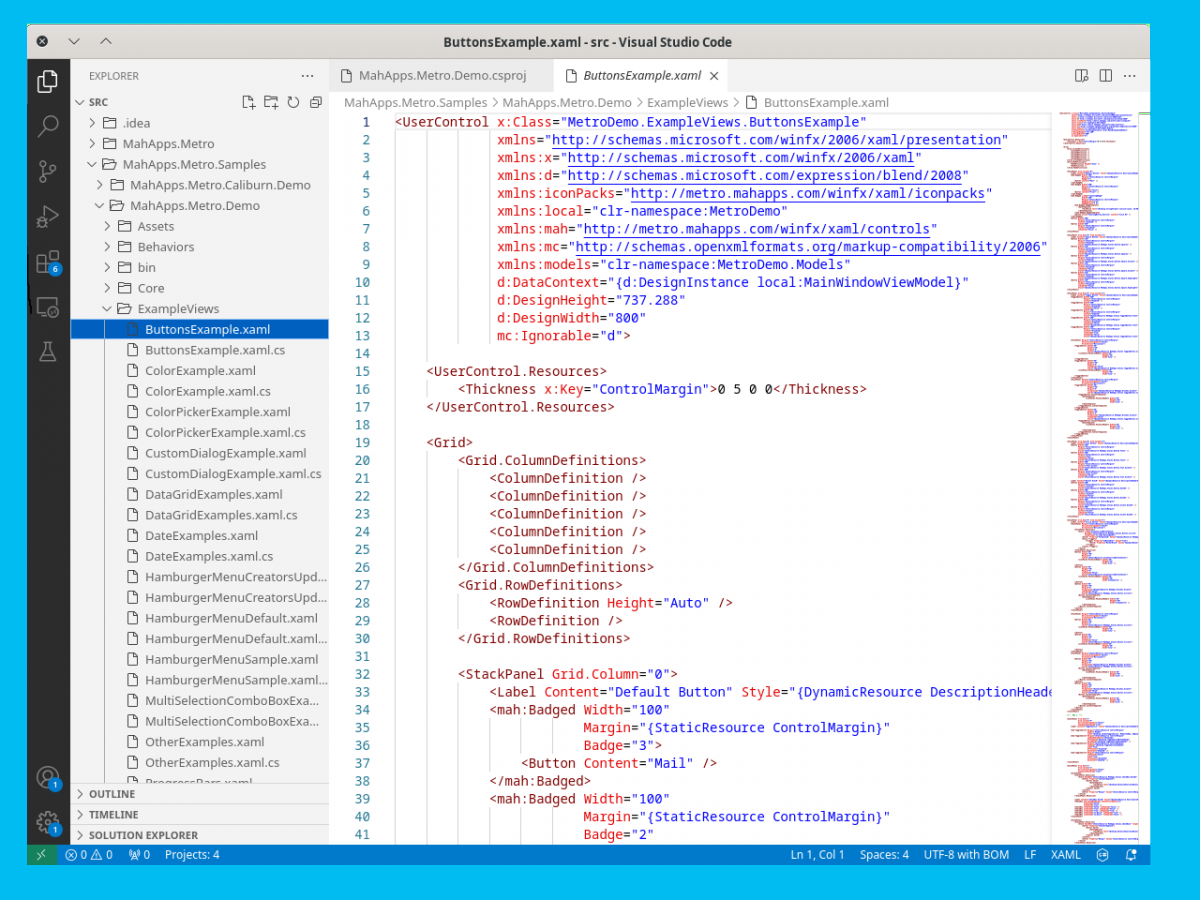Expand the .idea folder
This screenshot has height=900, width=1200.
click(x=200, y=123)
